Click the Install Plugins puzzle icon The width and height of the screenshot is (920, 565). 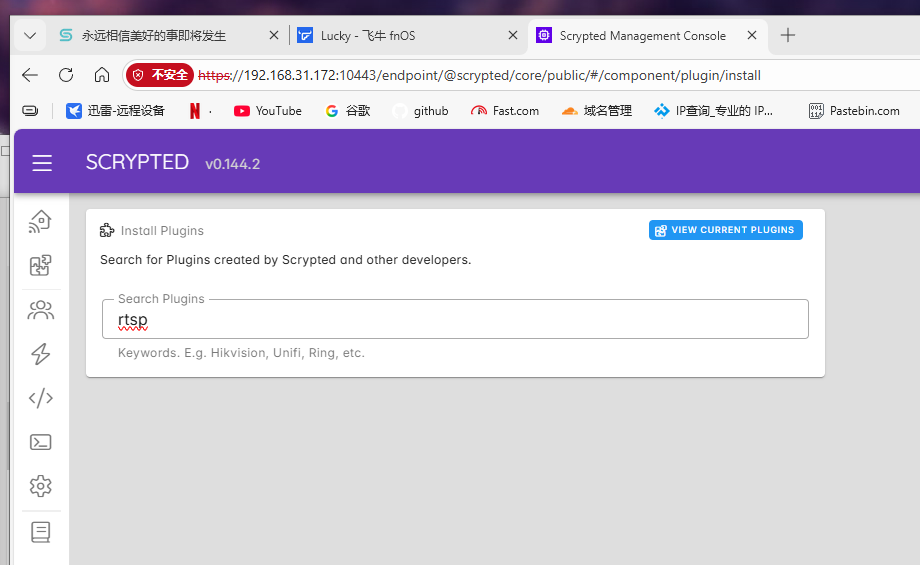[107, 231]
